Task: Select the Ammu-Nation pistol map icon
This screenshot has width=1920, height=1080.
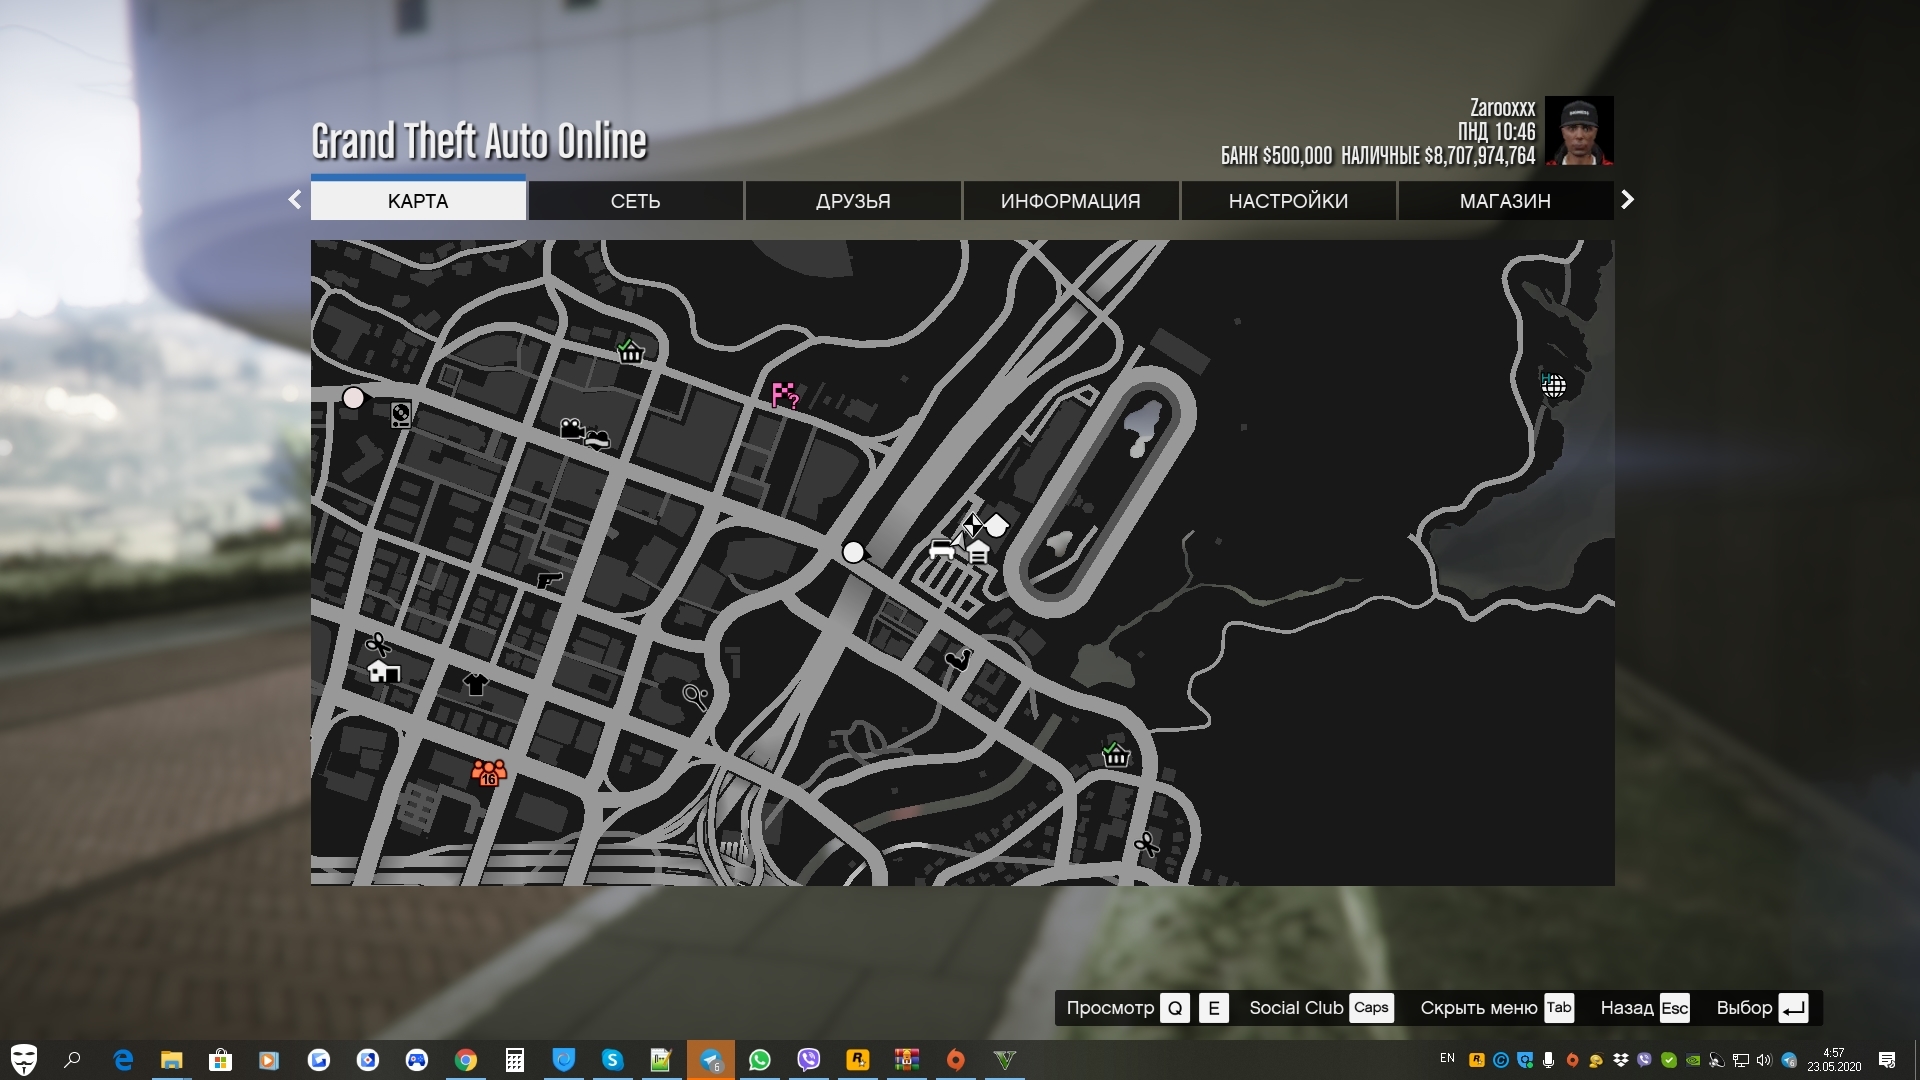Action: tap(549, 580)
